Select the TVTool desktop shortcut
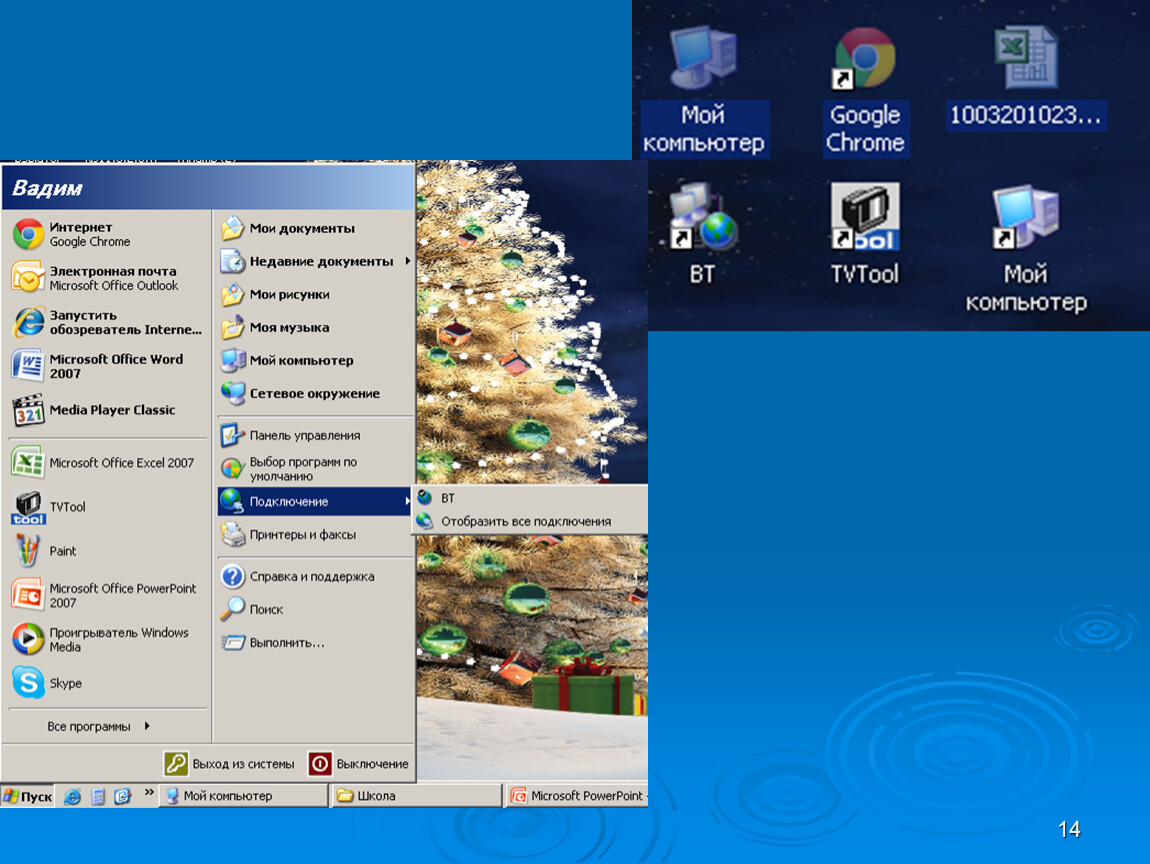This screenshot has height=864, width=1150. tap(865, 235)
